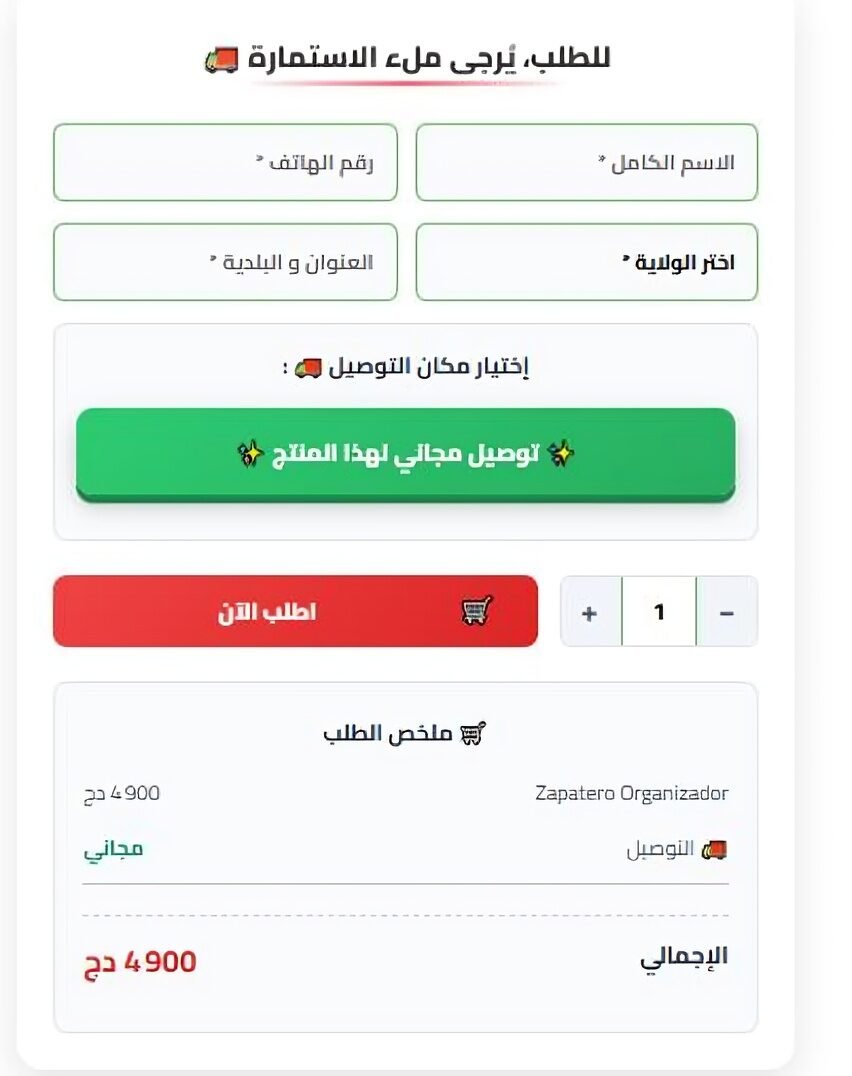852x1076 pixels.
Task: Click the quantity number field showing 1
Action: pos(659,612)
